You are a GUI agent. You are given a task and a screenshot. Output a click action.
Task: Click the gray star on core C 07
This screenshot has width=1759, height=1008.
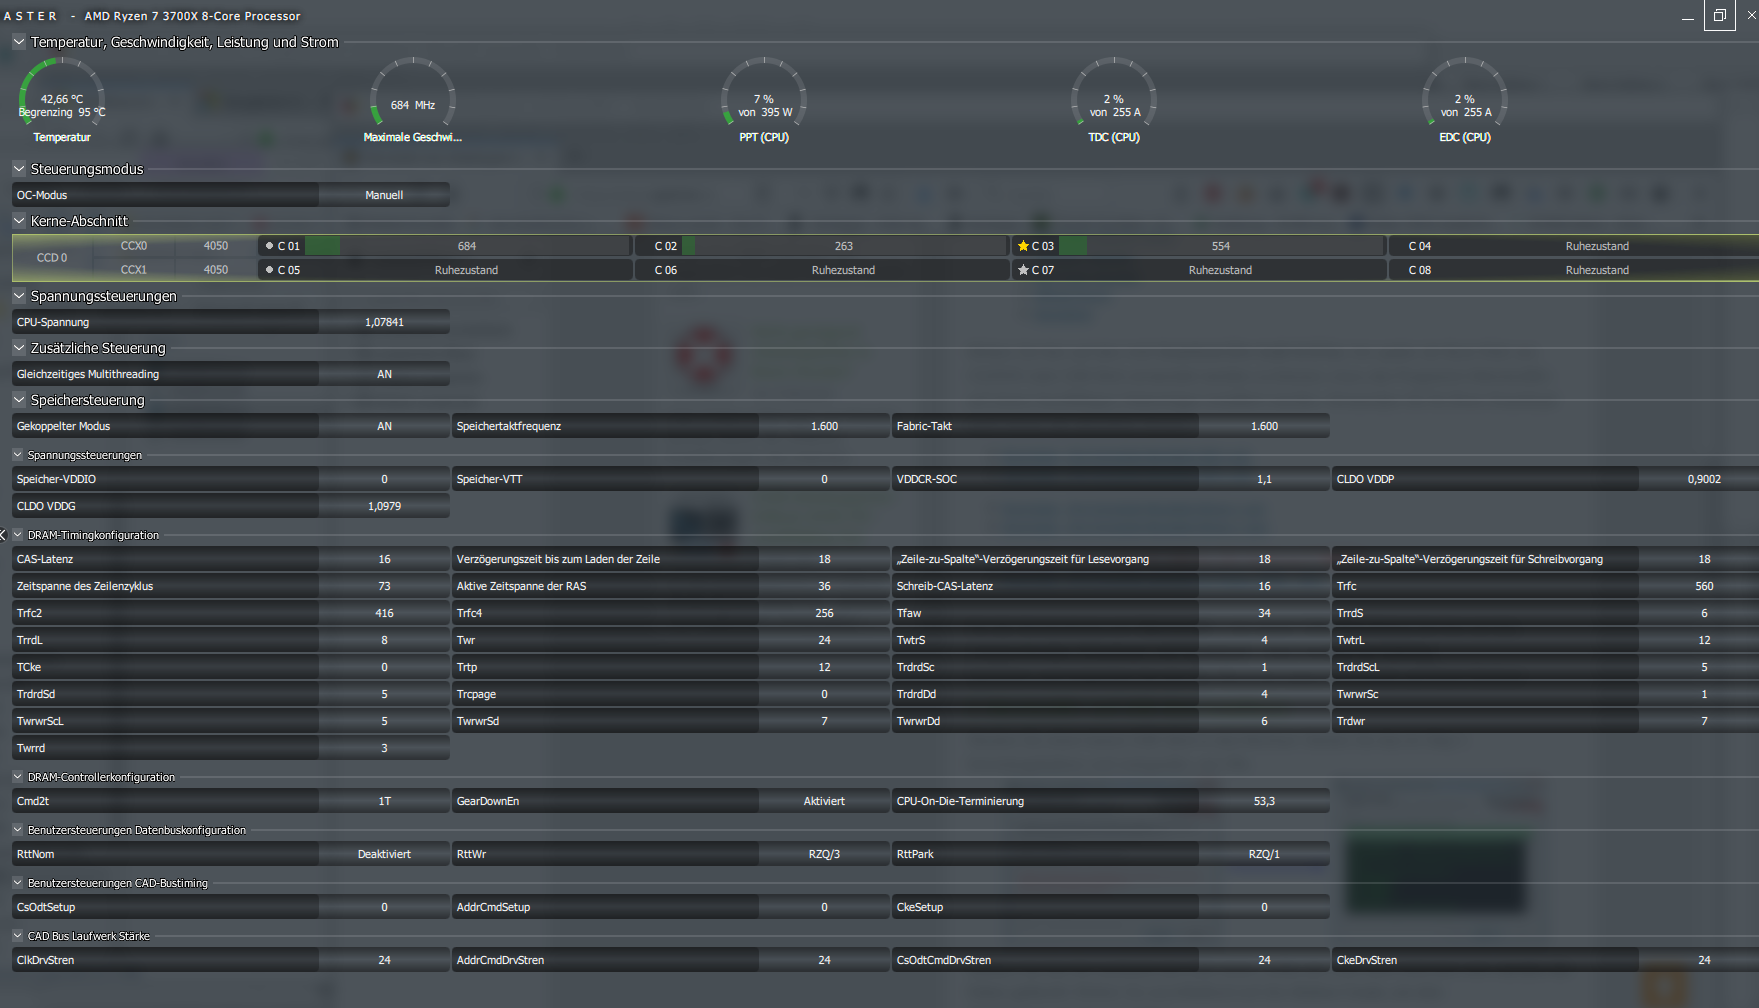(x=1023, y=270)
